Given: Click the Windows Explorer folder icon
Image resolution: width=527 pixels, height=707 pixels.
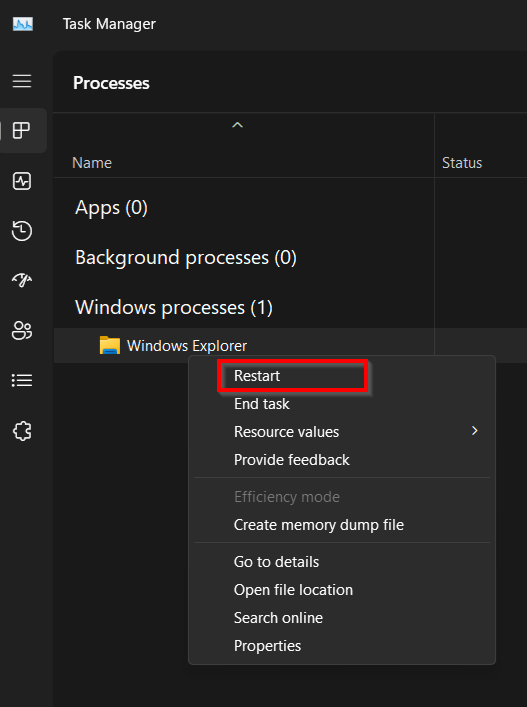Looking at the screenshot, I should click(110, 345).
